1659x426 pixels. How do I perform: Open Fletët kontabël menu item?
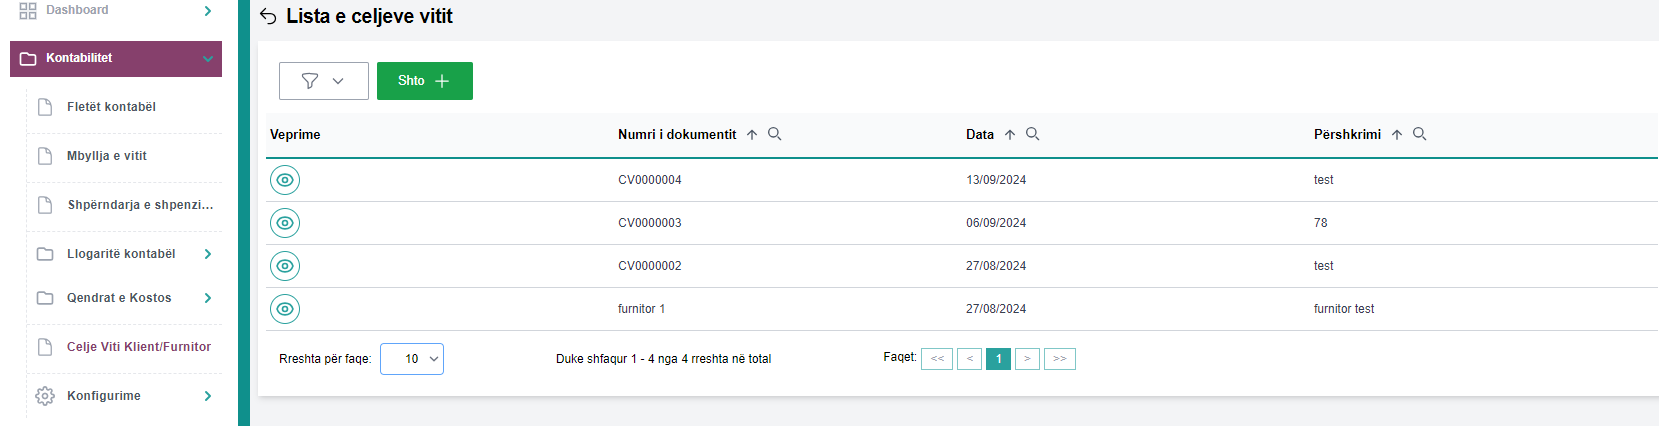[x=111, y=107]
